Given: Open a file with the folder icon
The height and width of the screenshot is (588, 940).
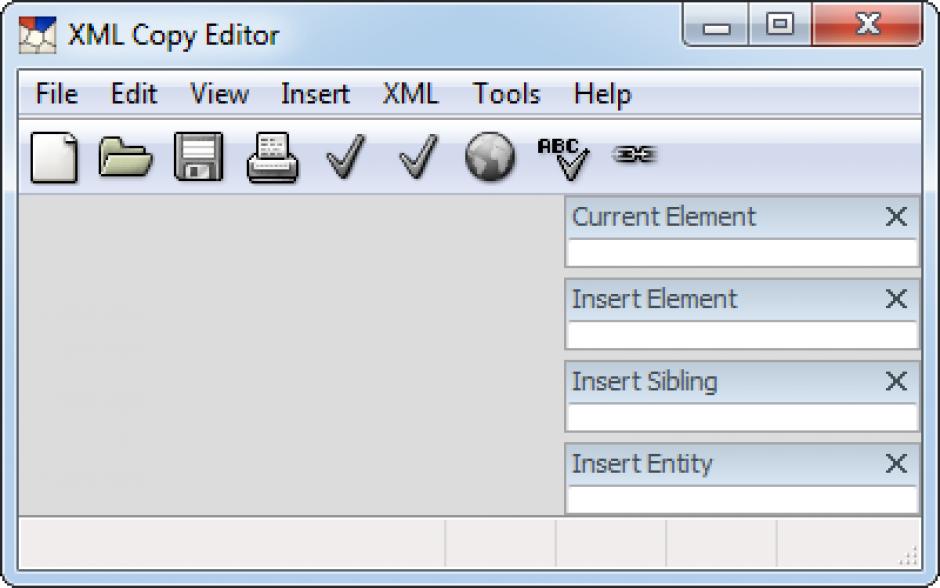Looking at the screenshot, I should 125,157.
